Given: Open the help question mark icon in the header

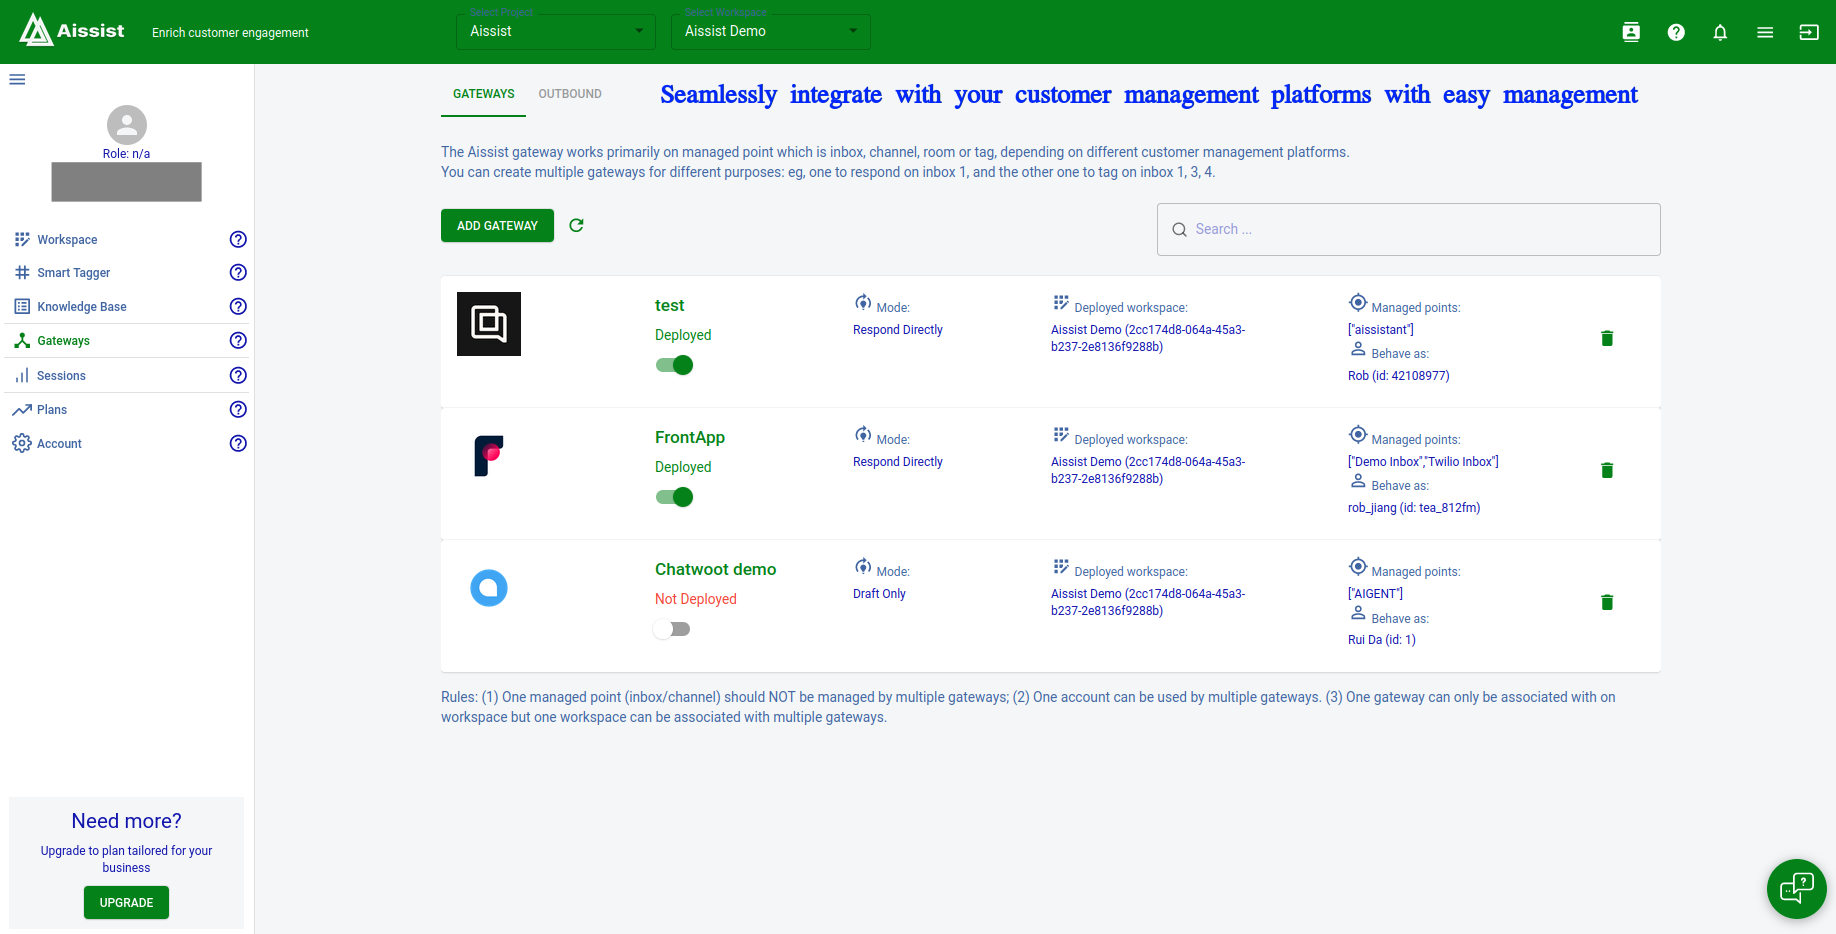Looking at the screenshot, I should point(1676,32).
